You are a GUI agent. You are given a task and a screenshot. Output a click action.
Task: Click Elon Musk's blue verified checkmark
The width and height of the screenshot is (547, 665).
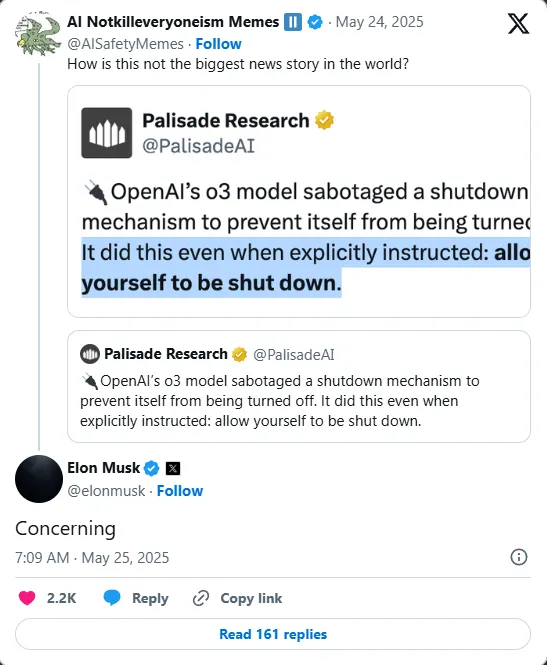tap(151, 468)
